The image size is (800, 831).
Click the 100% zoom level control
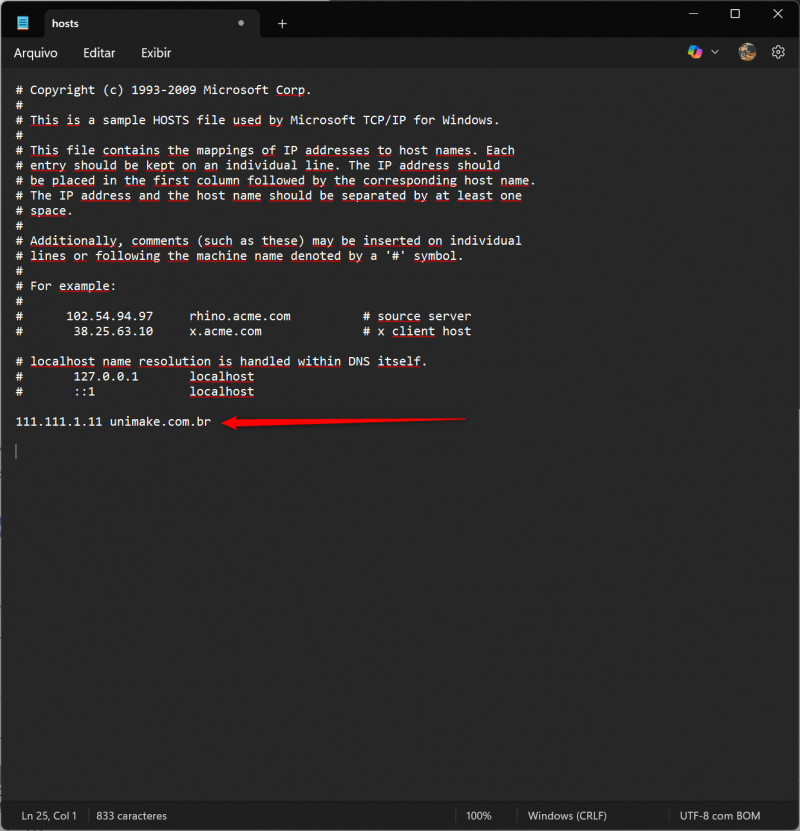(x=479, y=815)
